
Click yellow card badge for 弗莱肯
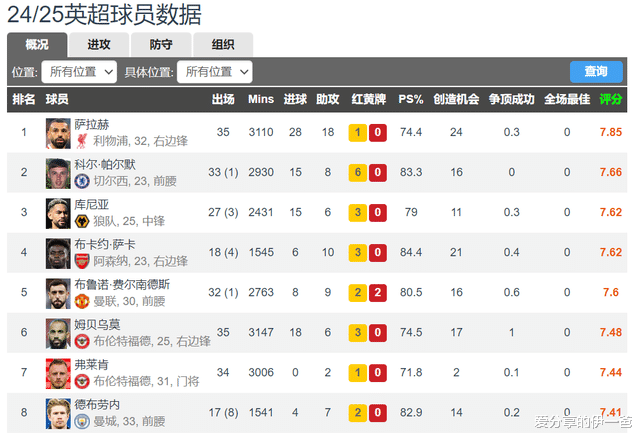click(x=358, y=372)
